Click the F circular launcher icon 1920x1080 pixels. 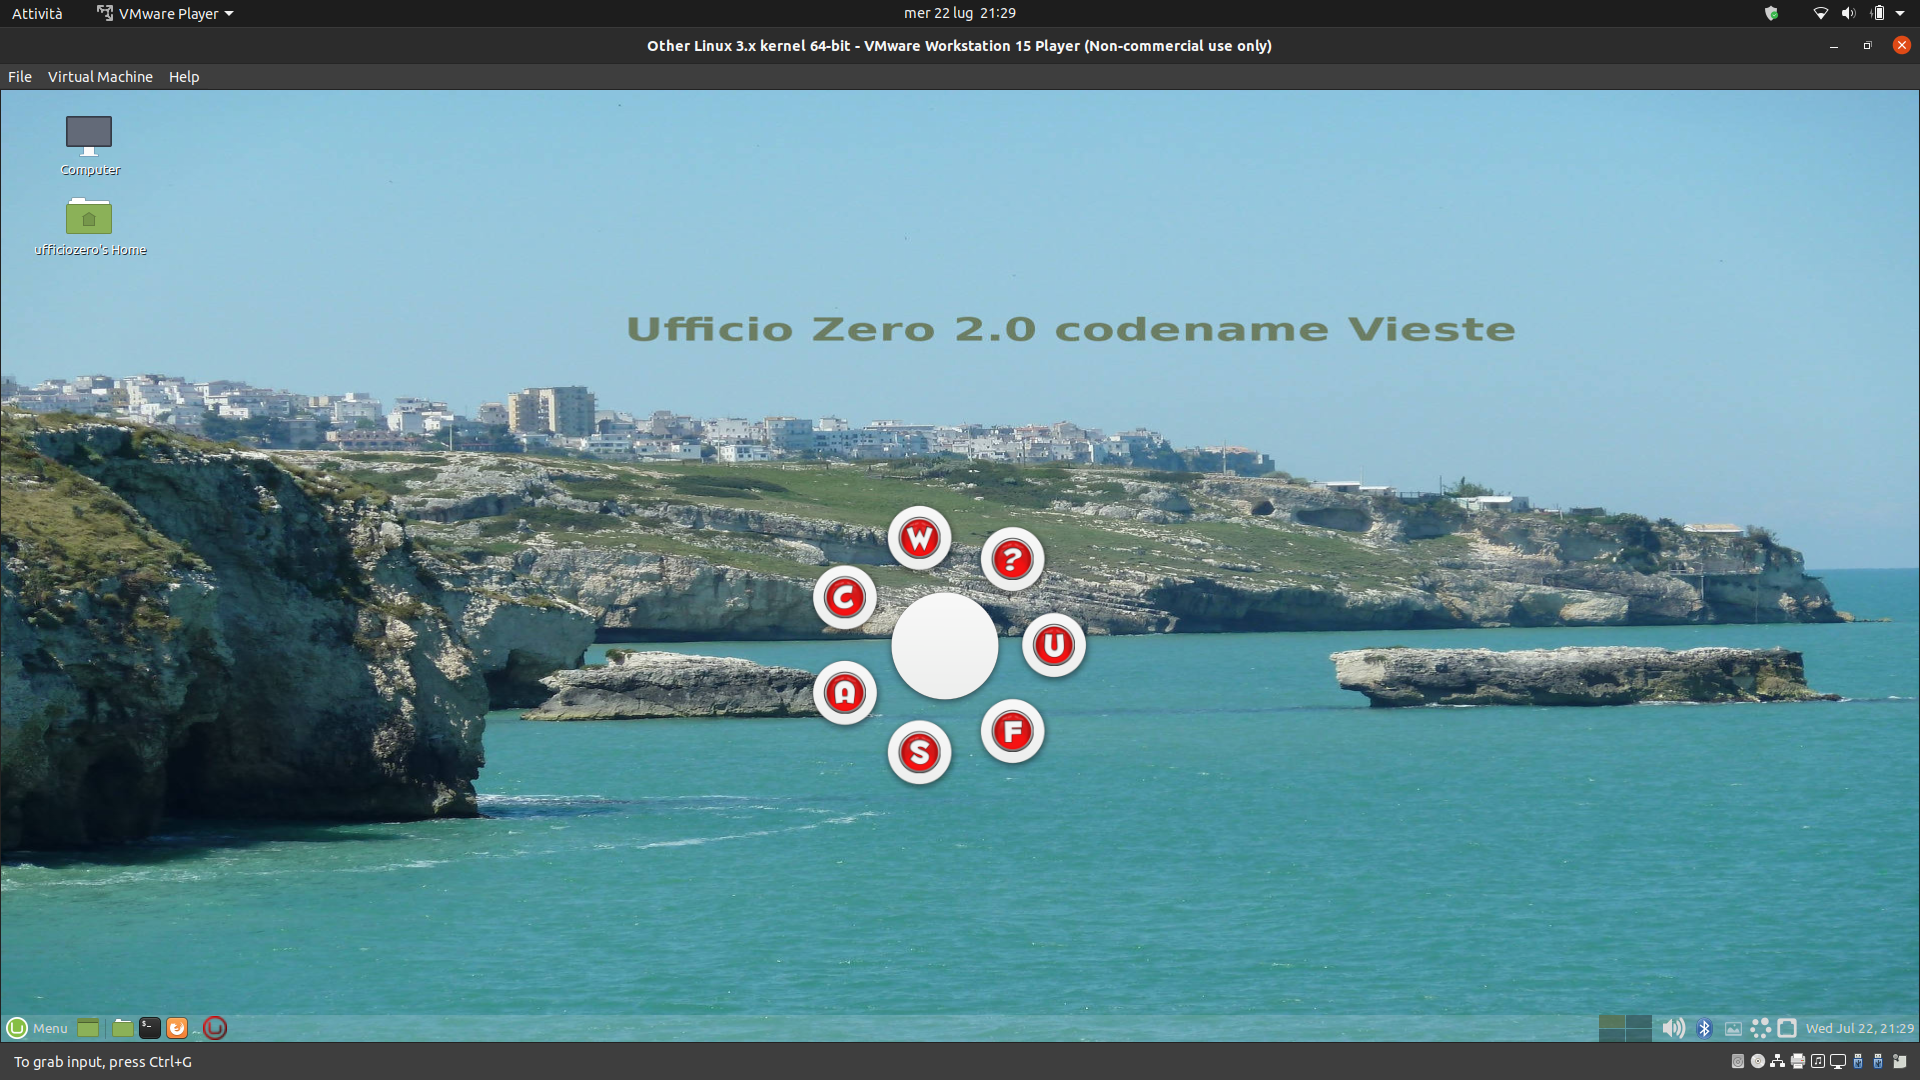(x=1012, y=732)
